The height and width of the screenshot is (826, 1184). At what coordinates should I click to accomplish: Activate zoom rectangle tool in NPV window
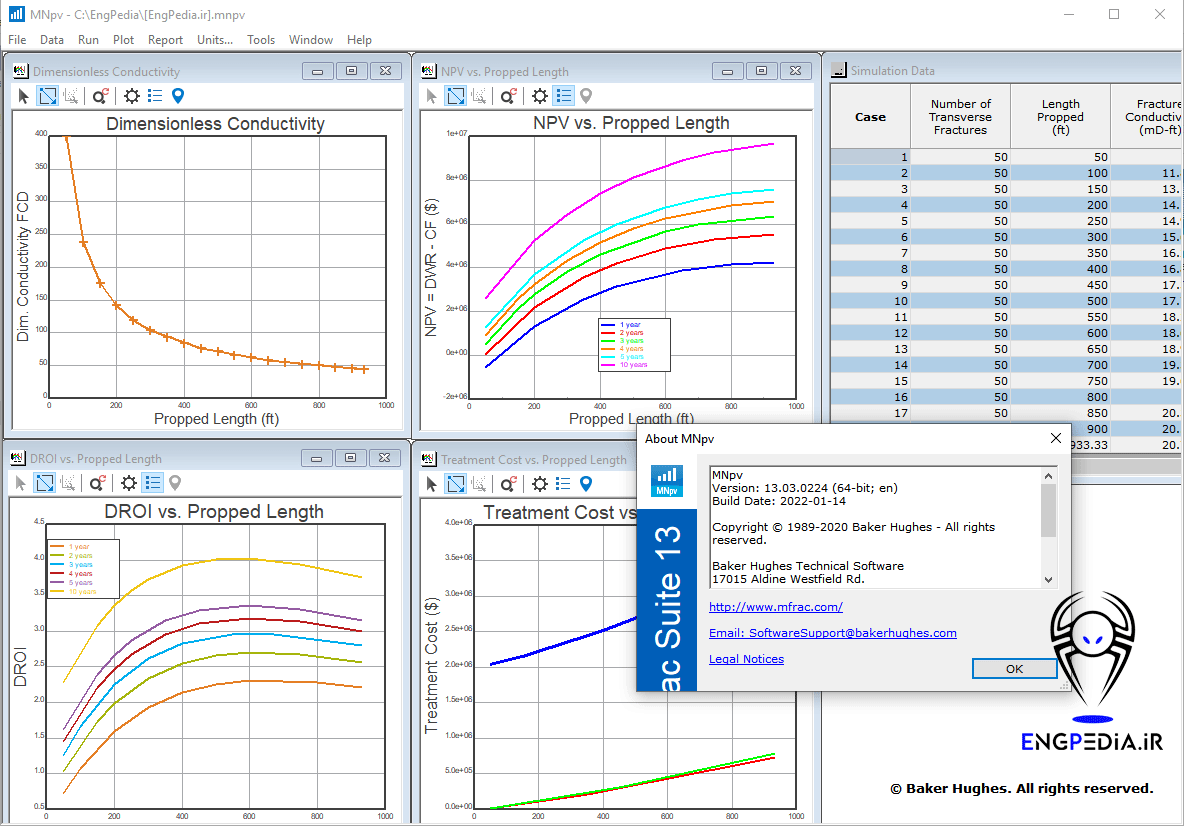[455, 96]
